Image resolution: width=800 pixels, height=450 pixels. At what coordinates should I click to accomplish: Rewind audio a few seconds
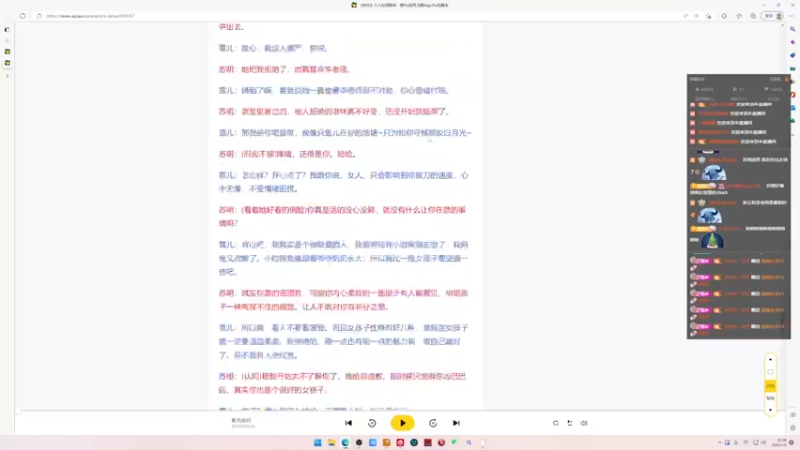pyautogui.click(x=372, y=423)
